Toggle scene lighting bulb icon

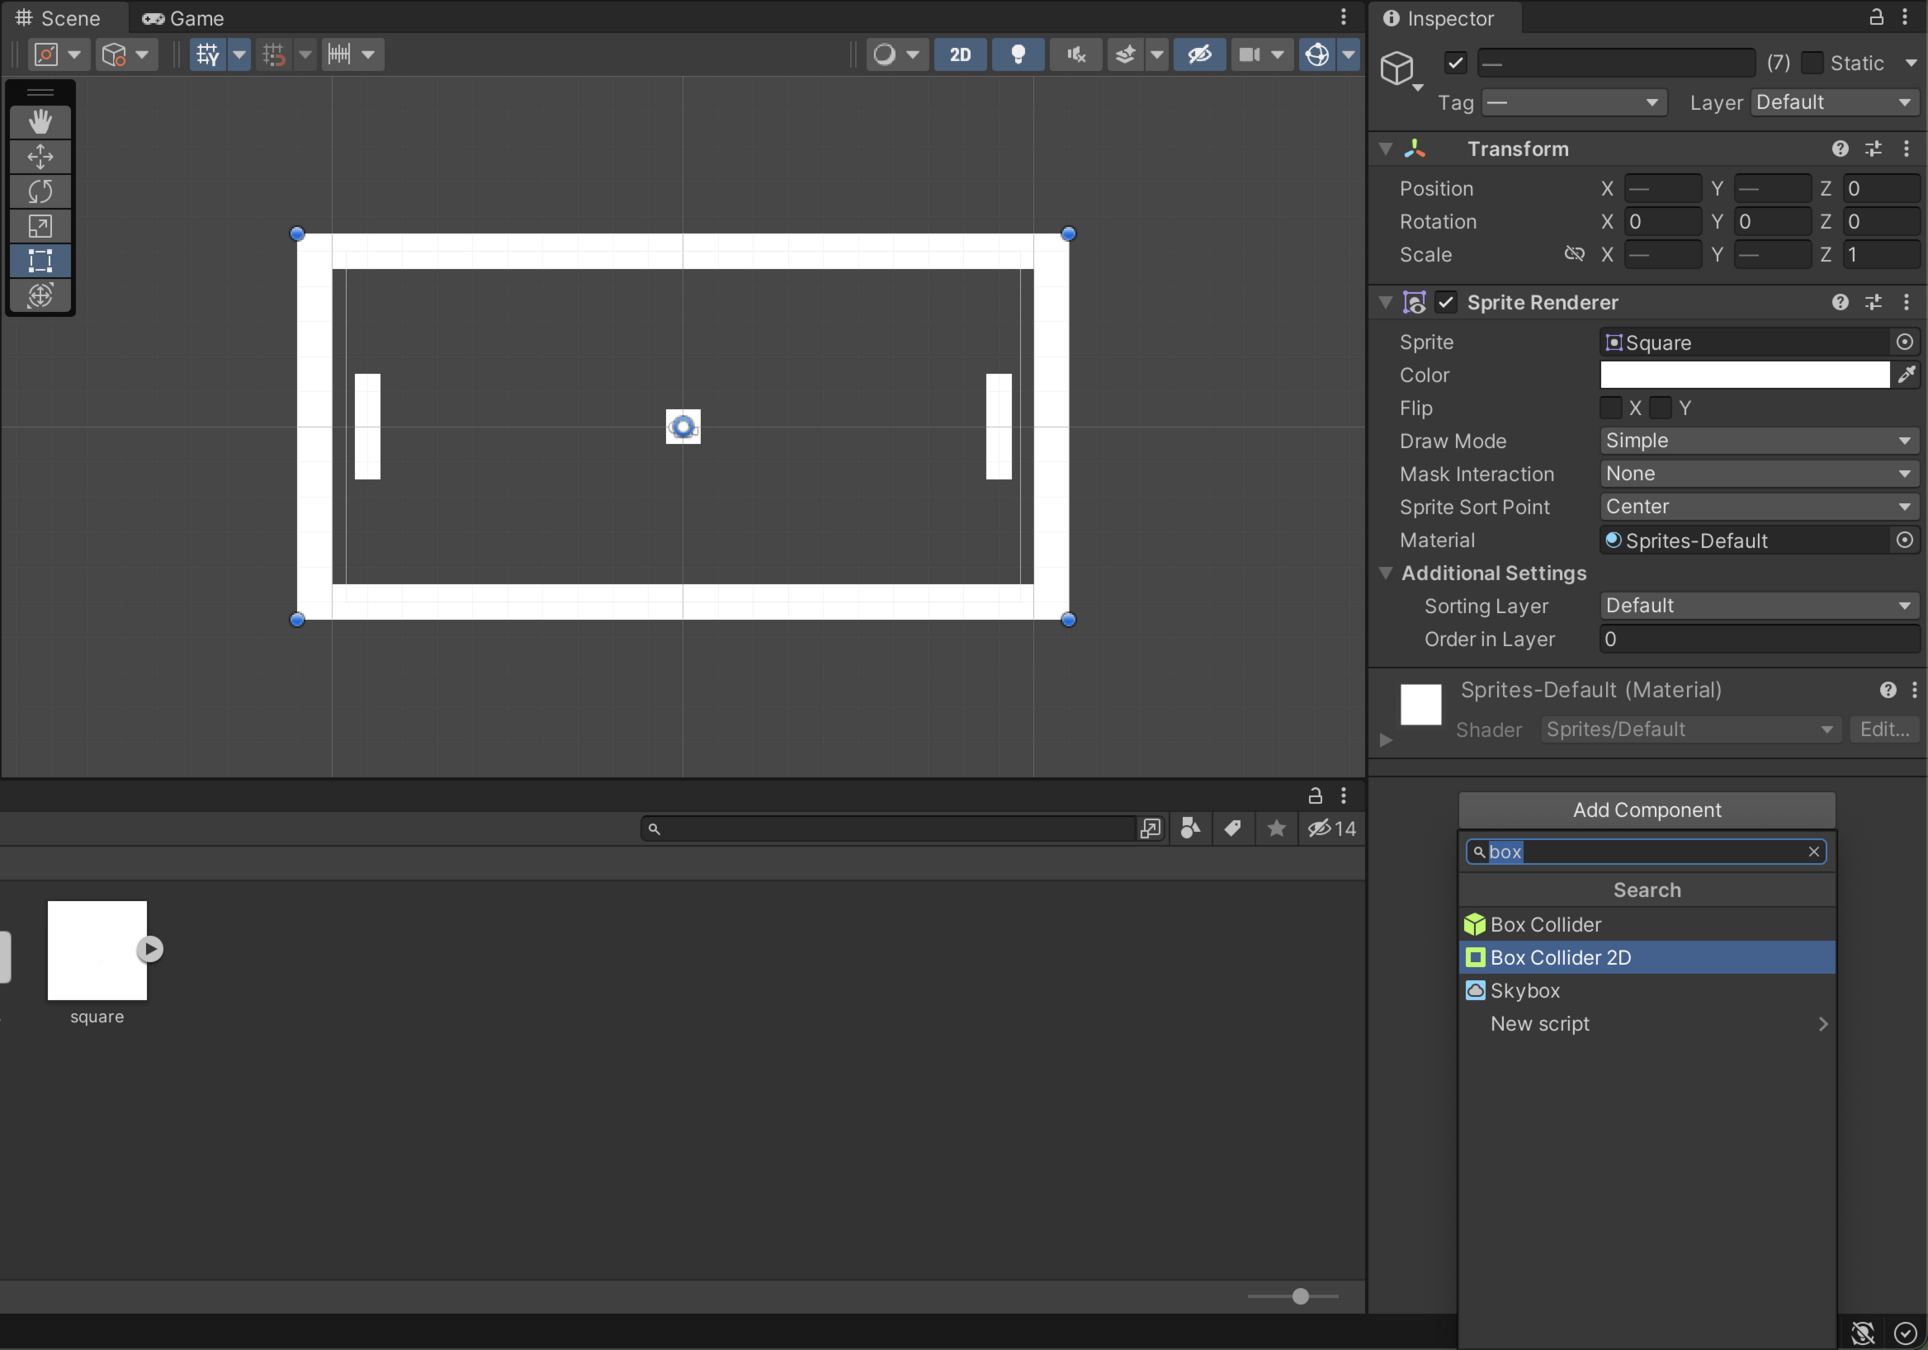point(1018,54)
